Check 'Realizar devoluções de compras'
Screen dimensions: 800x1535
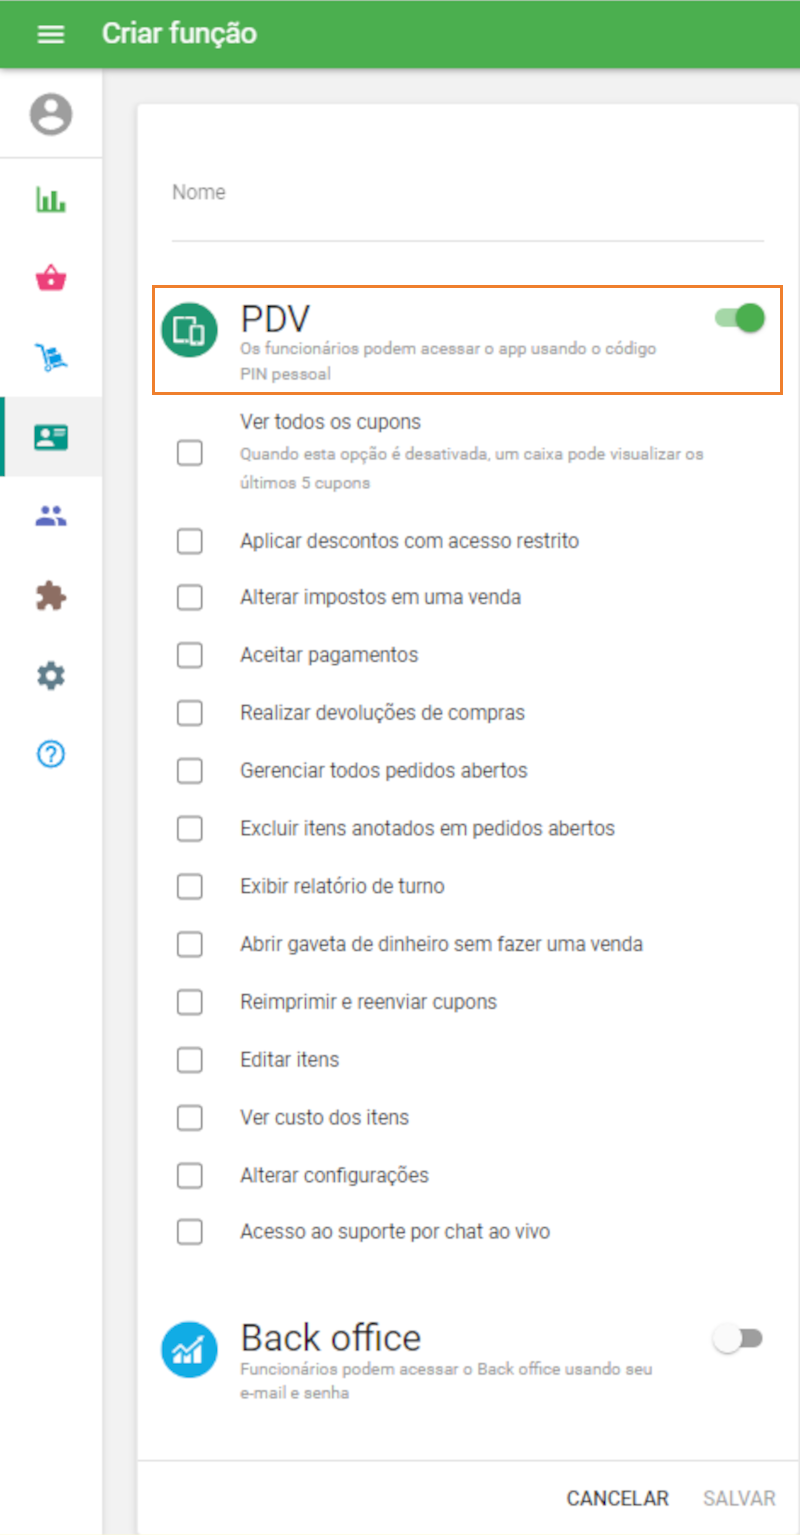pos(189,713)
